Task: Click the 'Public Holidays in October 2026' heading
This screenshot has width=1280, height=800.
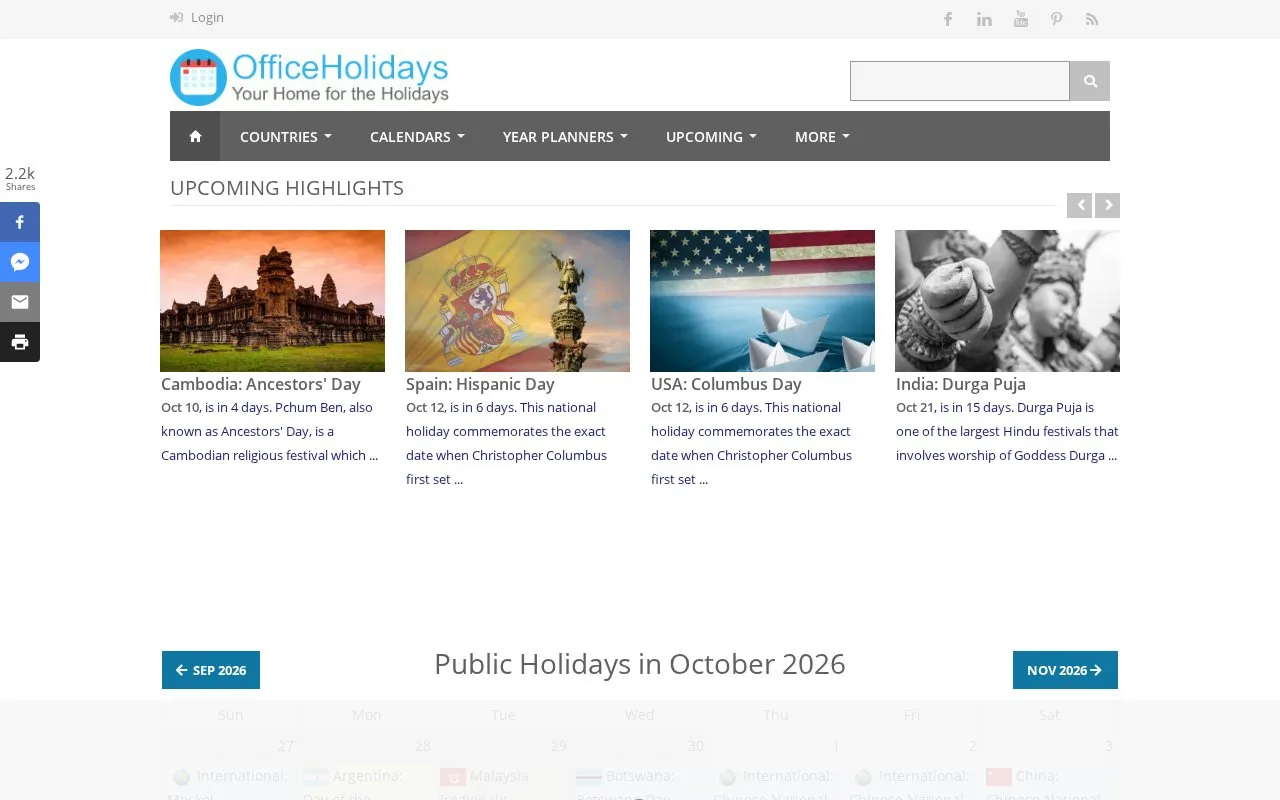Action: coord(640,664)
